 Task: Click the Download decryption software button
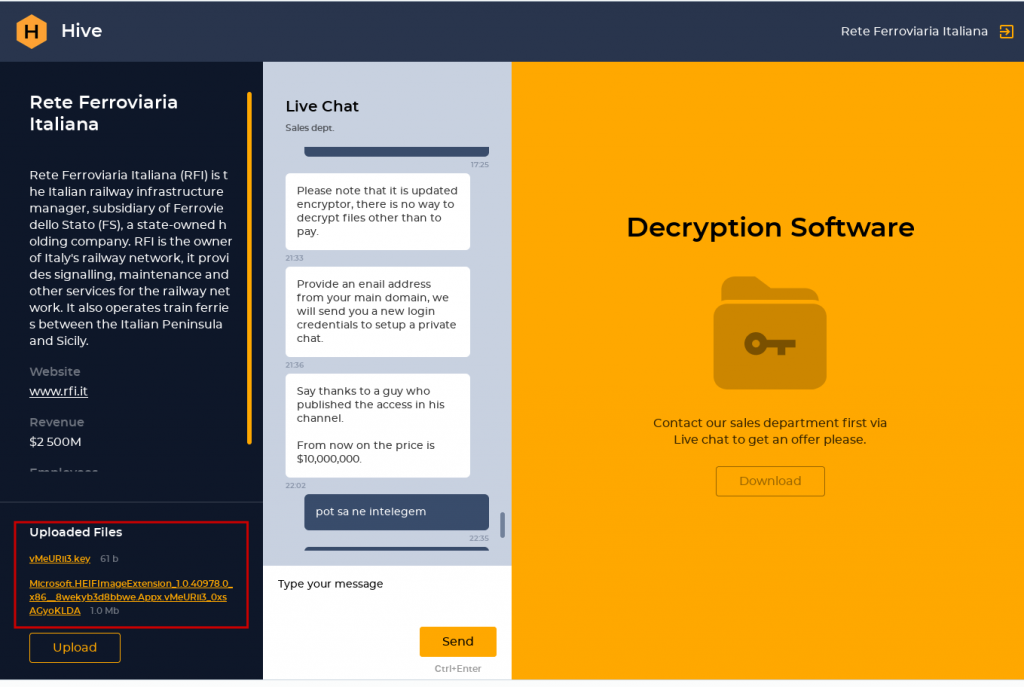pos(770,481)
